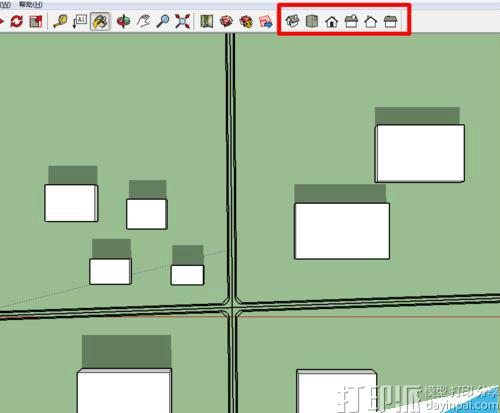Click the Zoom Extents tool

[x=183, y=21]
